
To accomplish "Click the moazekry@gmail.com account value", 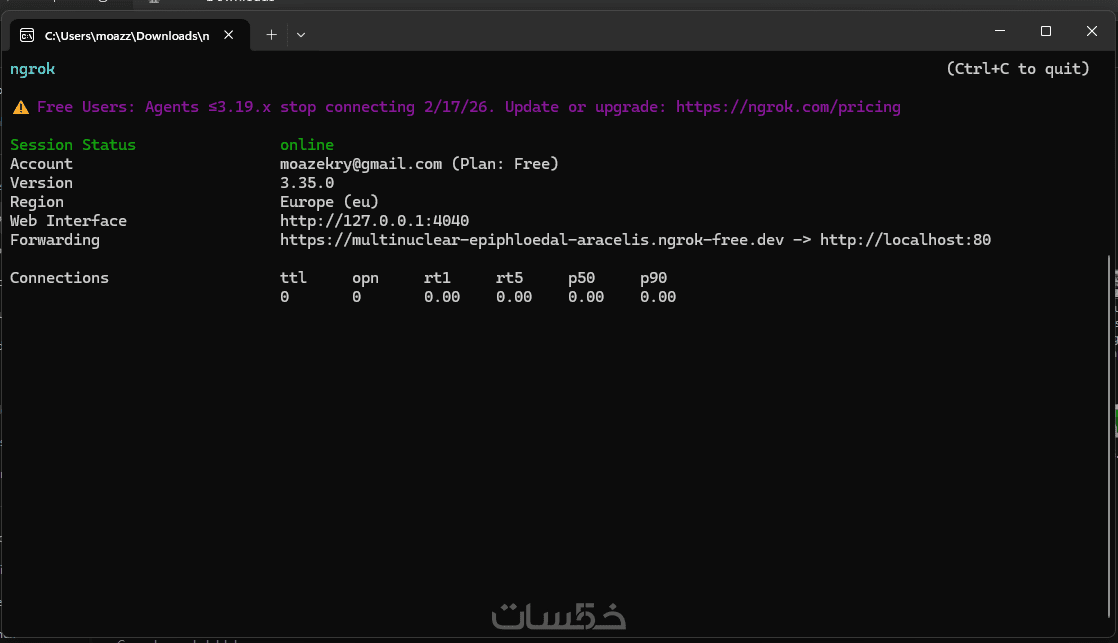I will pos(361,164).
